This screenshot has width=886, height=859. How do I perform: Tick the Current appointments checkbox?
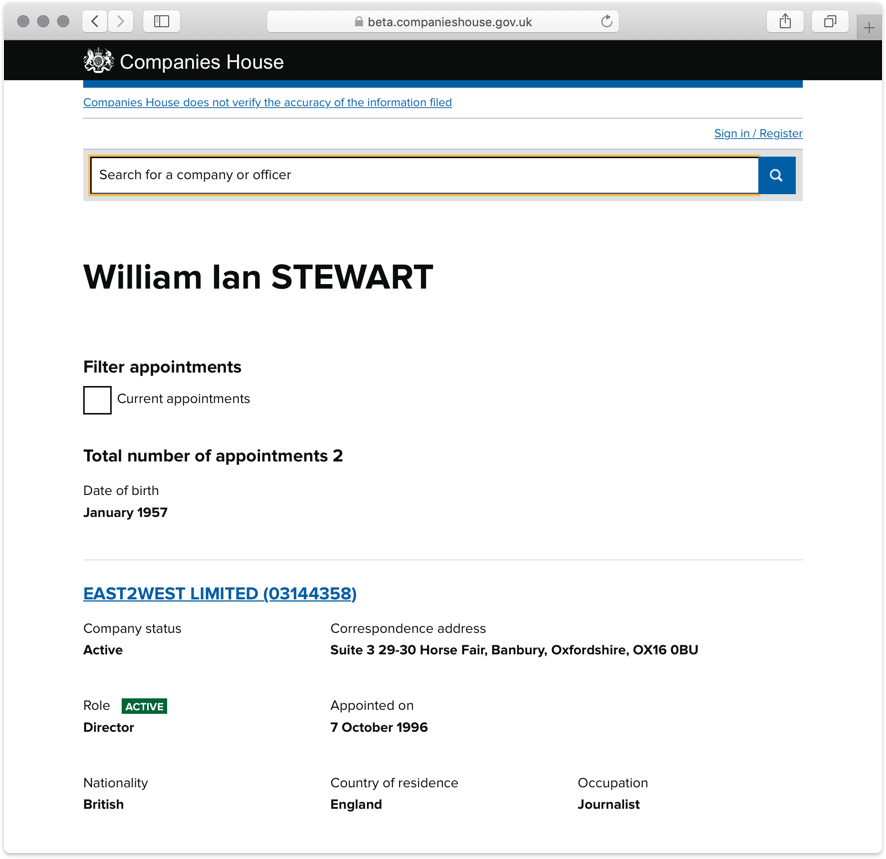pyautogui.click(x=97, y=400)
